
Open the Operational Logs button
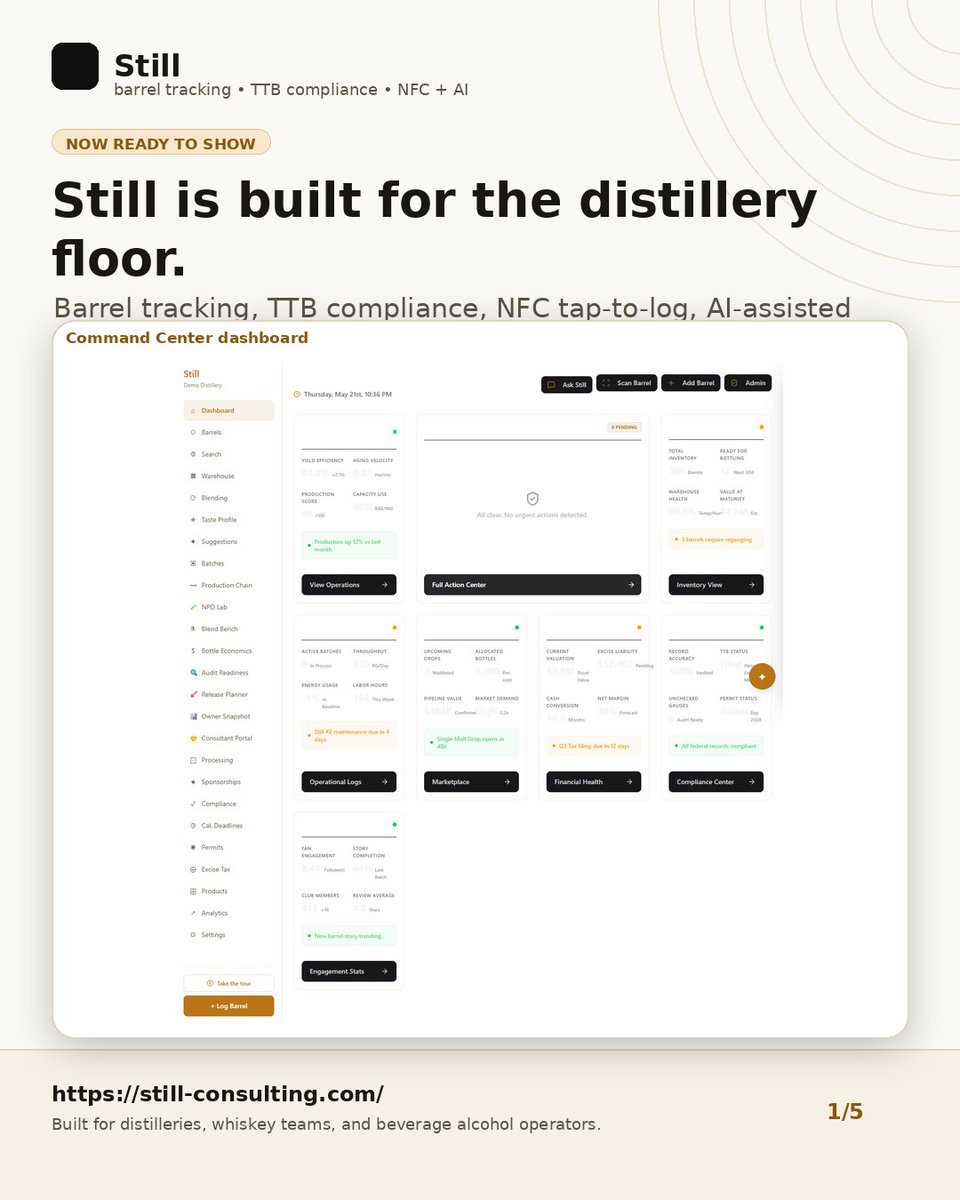[349, 782]
